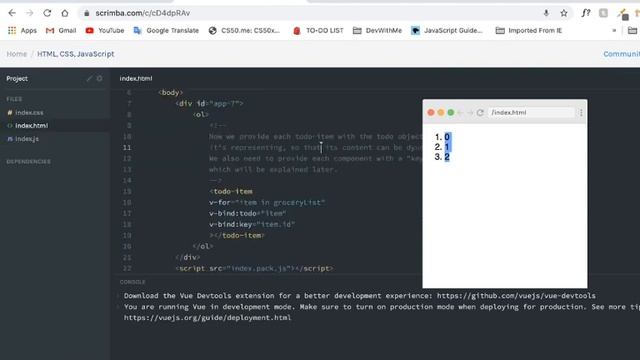Click the vuejs.org deployment URL in console
The image size is (640, 360).
[x=208, y=318]
